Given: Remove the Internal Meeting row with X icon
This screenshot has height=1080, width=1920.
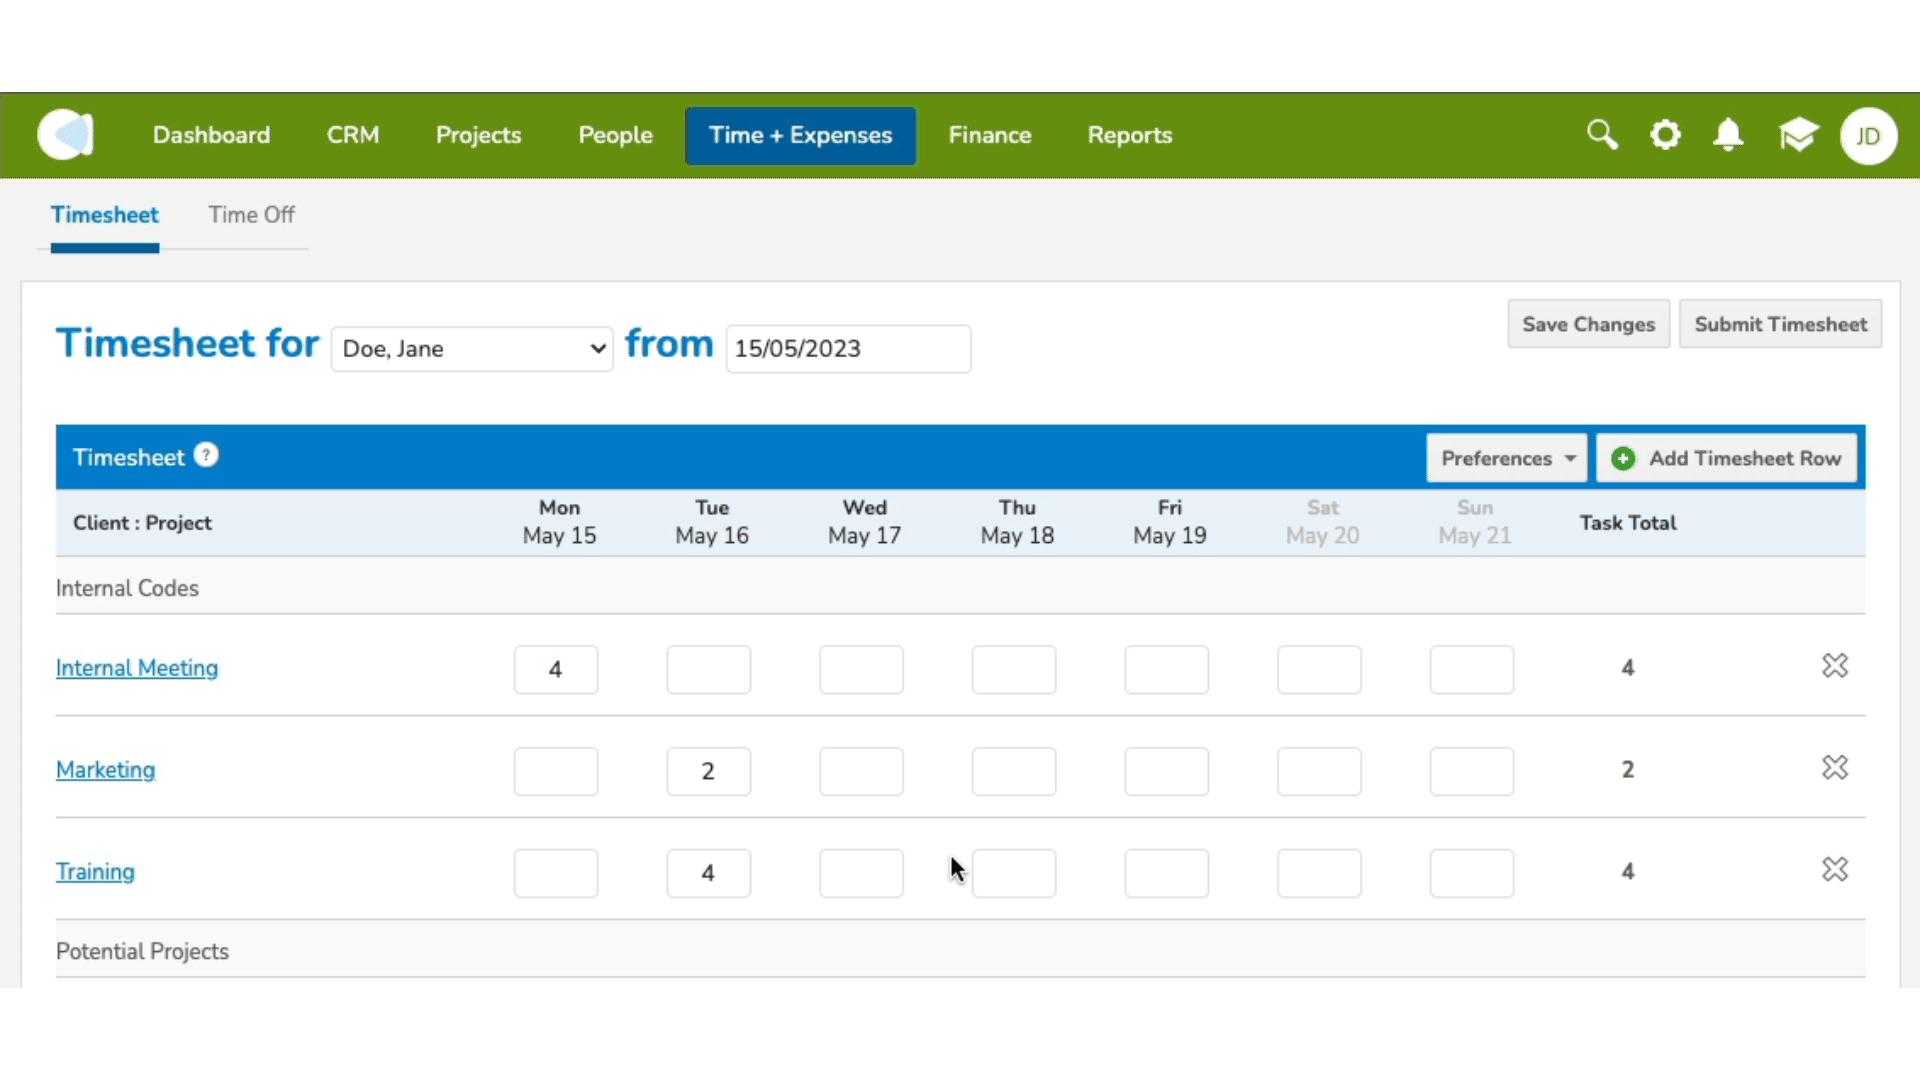Looking at the screenshot, I should tap(1835, 666).
